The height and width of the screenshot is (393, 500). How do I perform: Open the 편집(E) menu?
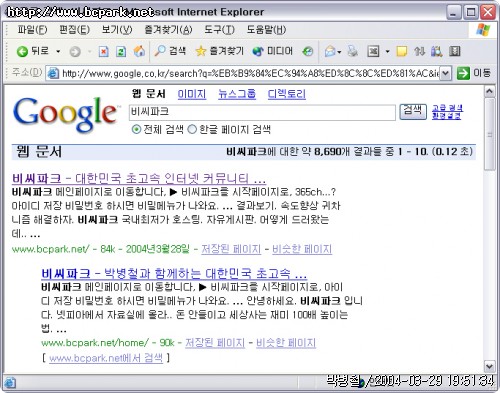[74, 30]
